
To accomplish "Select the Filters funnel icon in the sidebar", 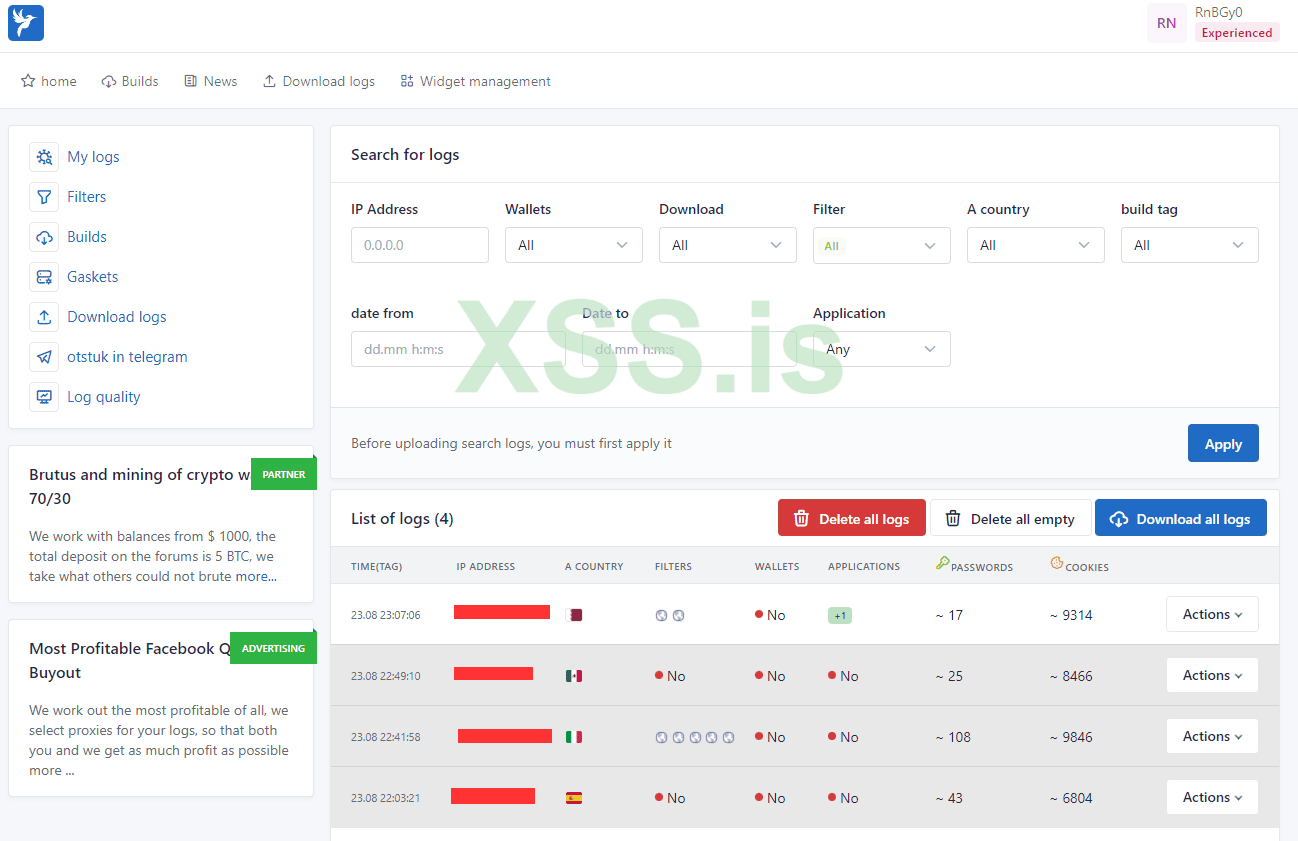I will click(x=44, y=197).
